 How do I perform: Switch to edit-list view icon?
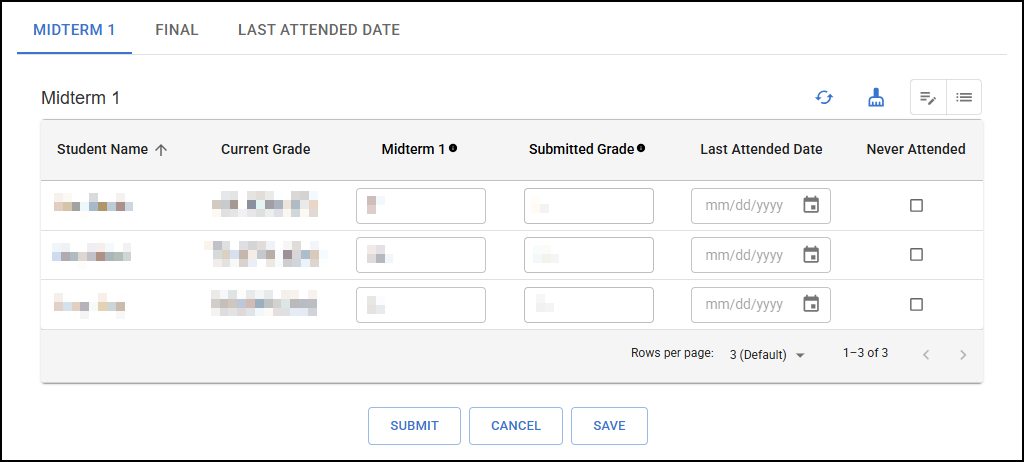[x=928, y=97]
